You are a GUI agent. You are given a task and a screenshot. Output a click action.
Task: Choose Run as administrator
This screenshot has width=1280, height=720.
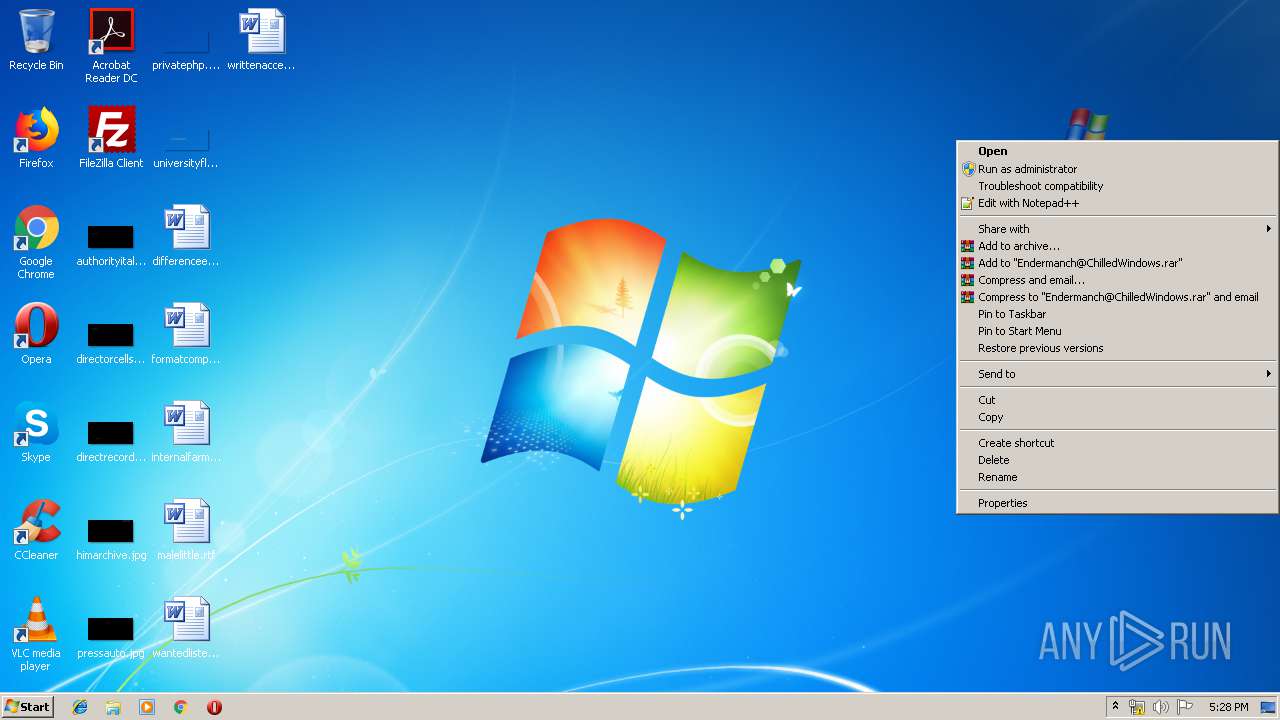coord(1117,169)
